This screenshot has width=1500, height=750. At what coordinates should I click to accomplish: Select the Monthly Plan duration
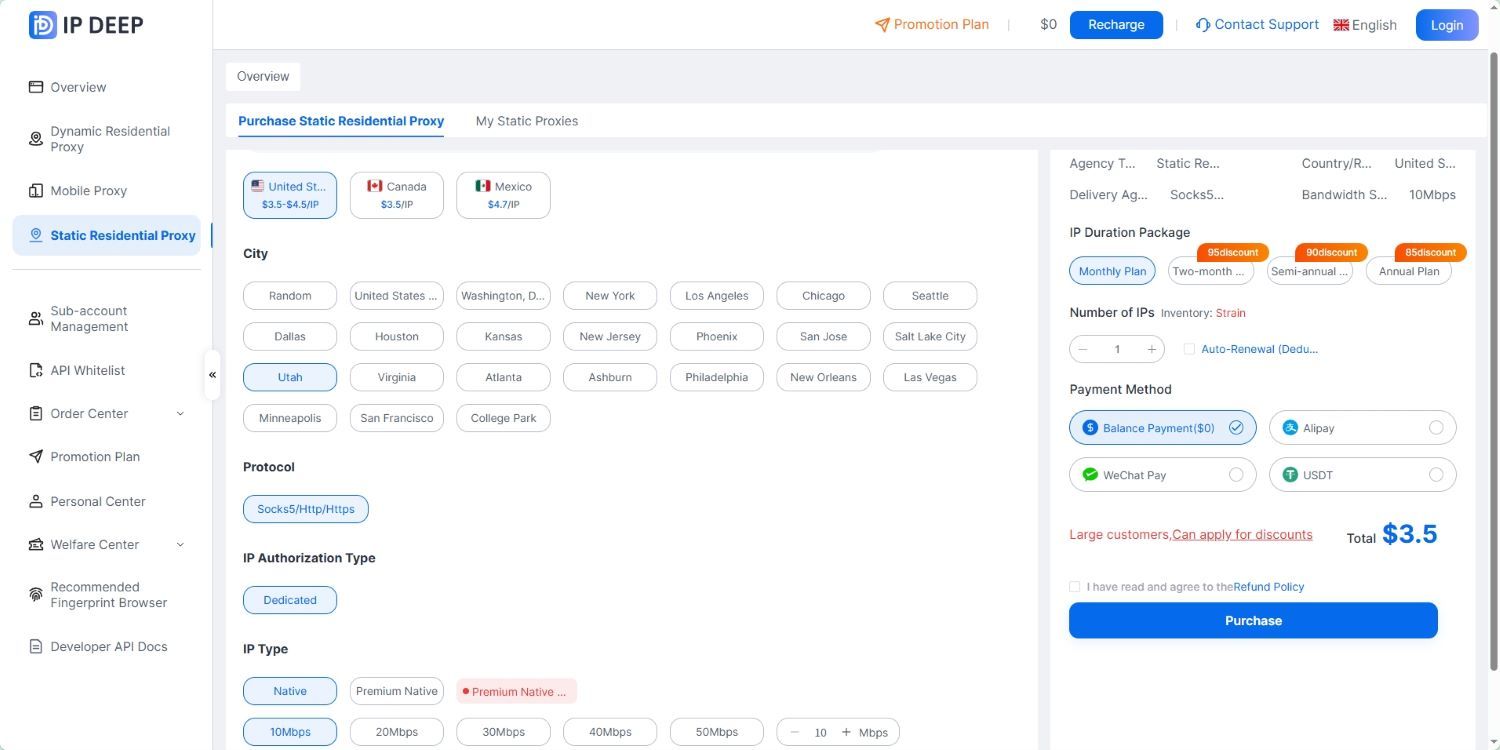[1112, 271]
